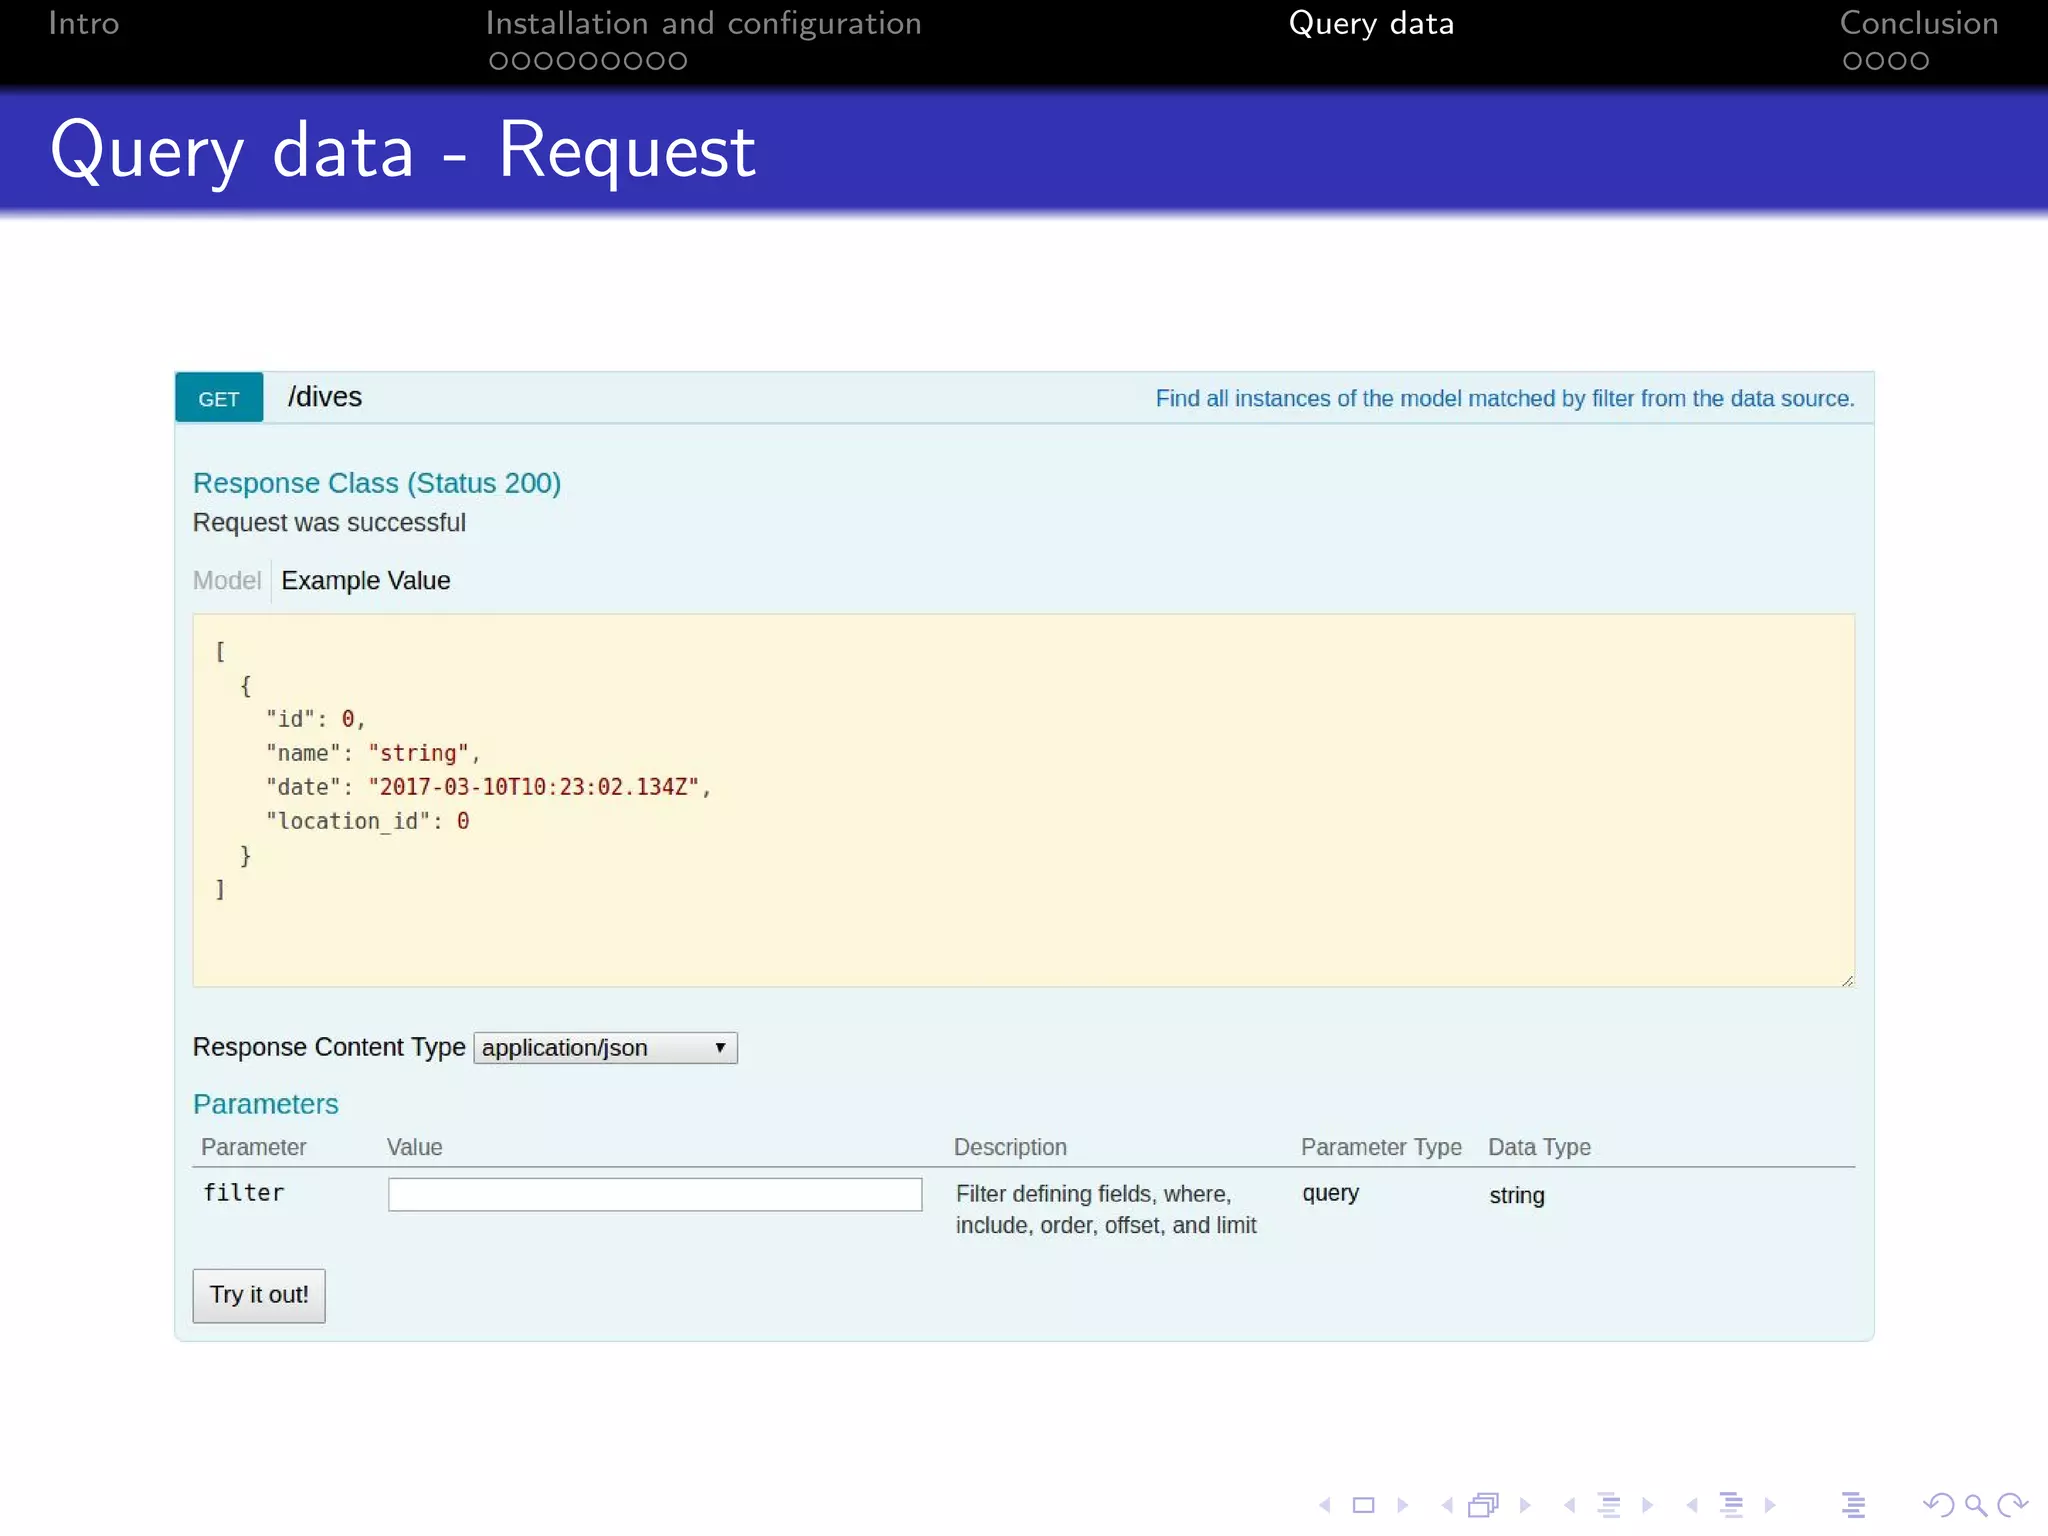The image size is (2048, 1536).
Task: Click the stacked frames icon
Action: (1484, 1505)
